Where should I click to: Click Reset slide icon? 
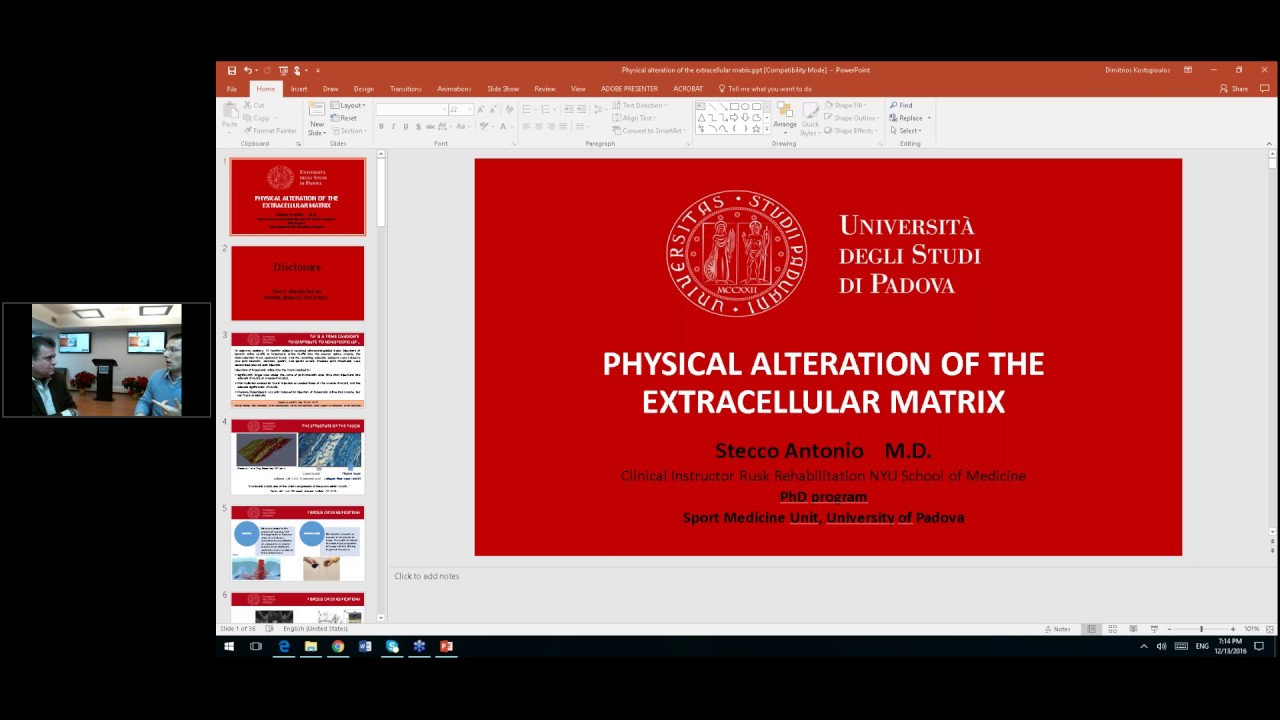click(335, 118)
